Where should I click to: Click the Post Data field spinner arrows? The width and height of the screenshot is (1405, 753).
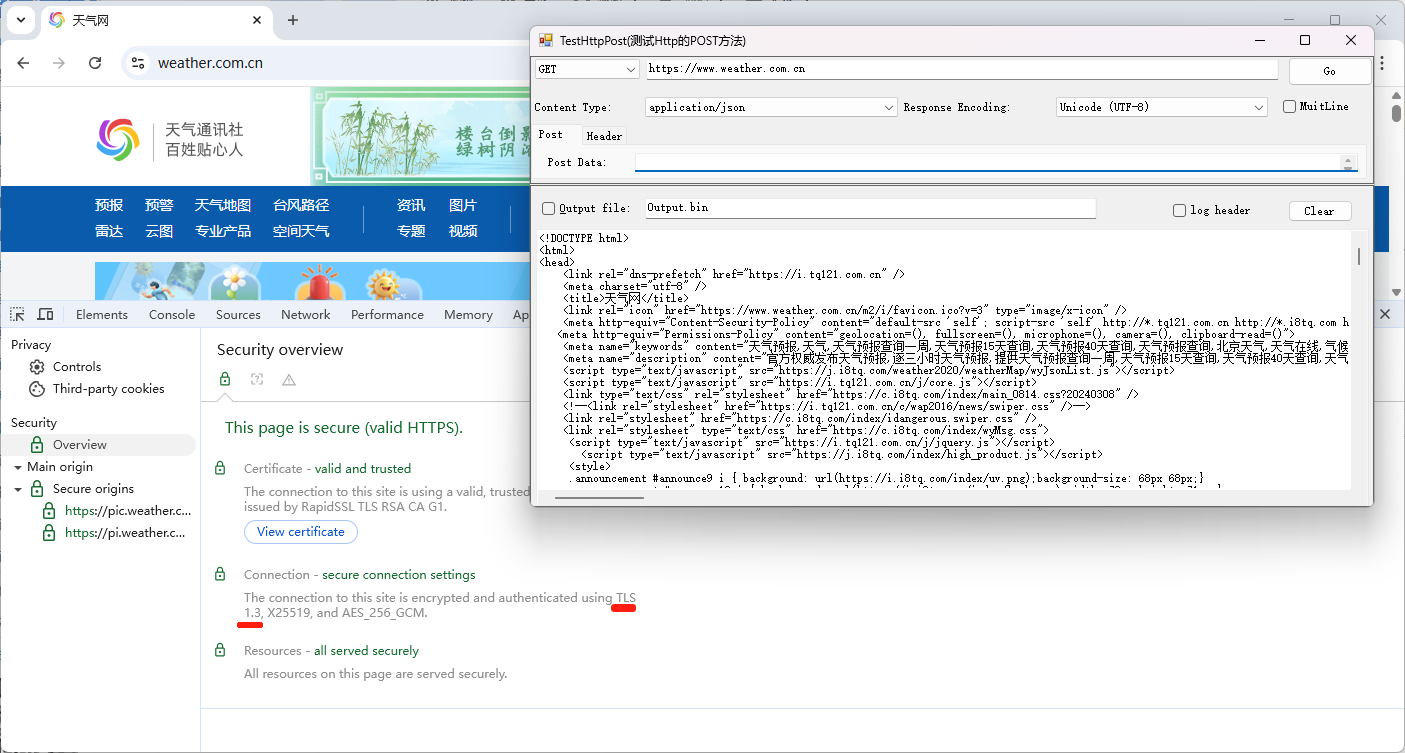click(x=1348, y=162)
